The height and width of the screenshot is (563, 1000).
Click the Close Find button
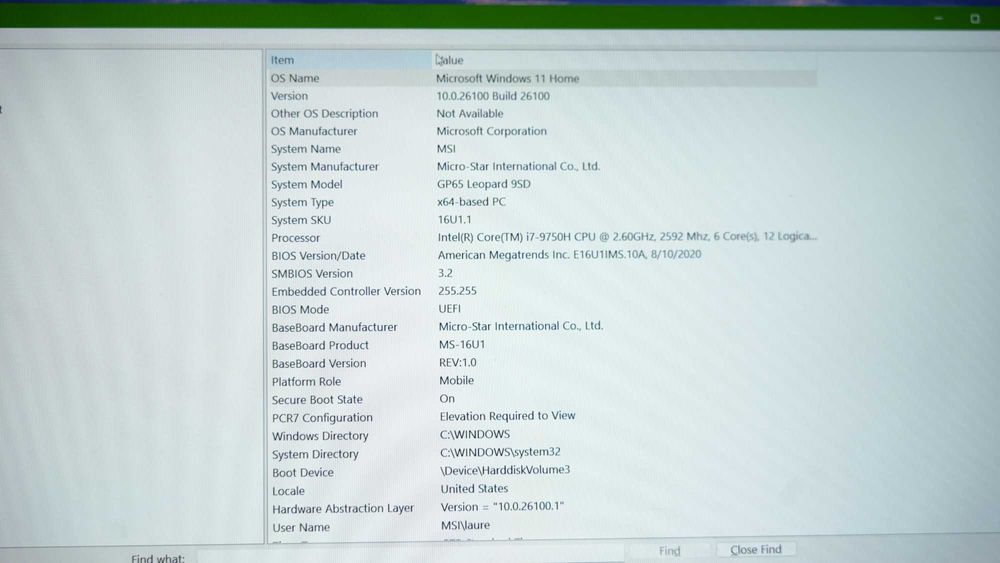[756, 550]
